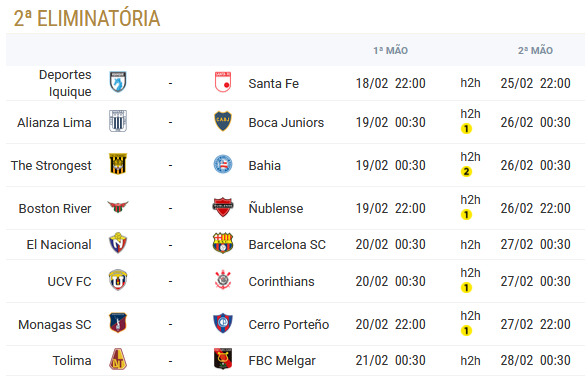Open second leg 27/02 22:00 match
The image size is (585, 379).
click(535, 324)
